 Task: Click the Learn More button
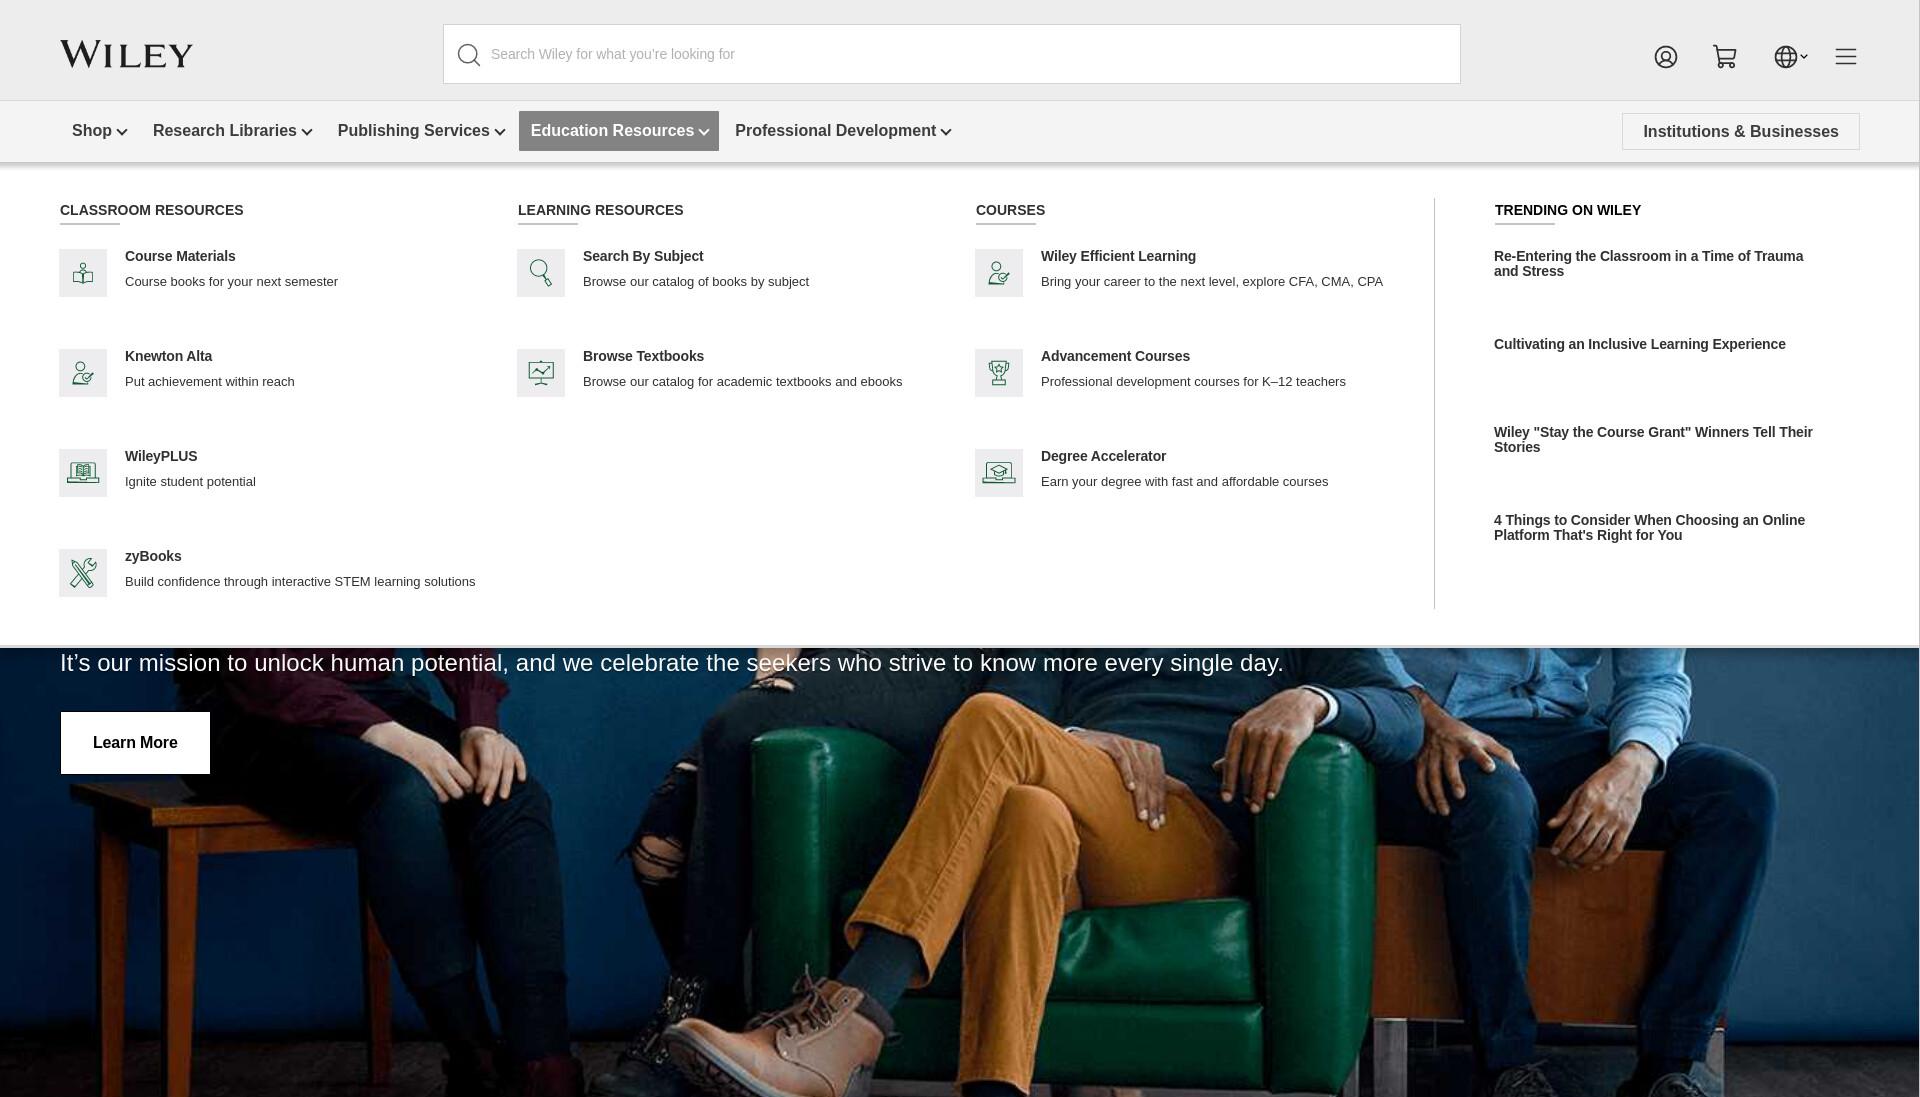(135, 743)
